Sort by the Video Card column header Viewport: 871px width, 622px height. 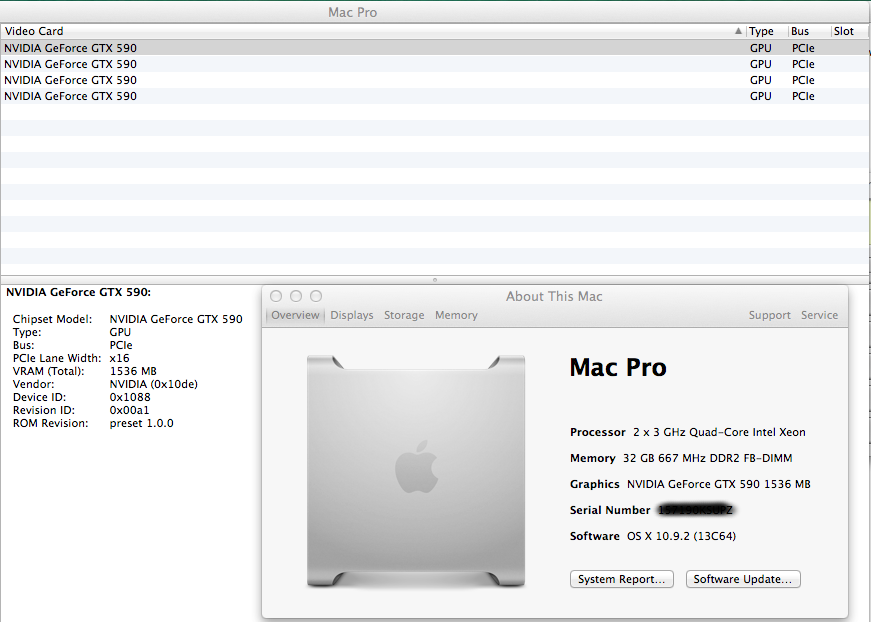pos(372,31)
